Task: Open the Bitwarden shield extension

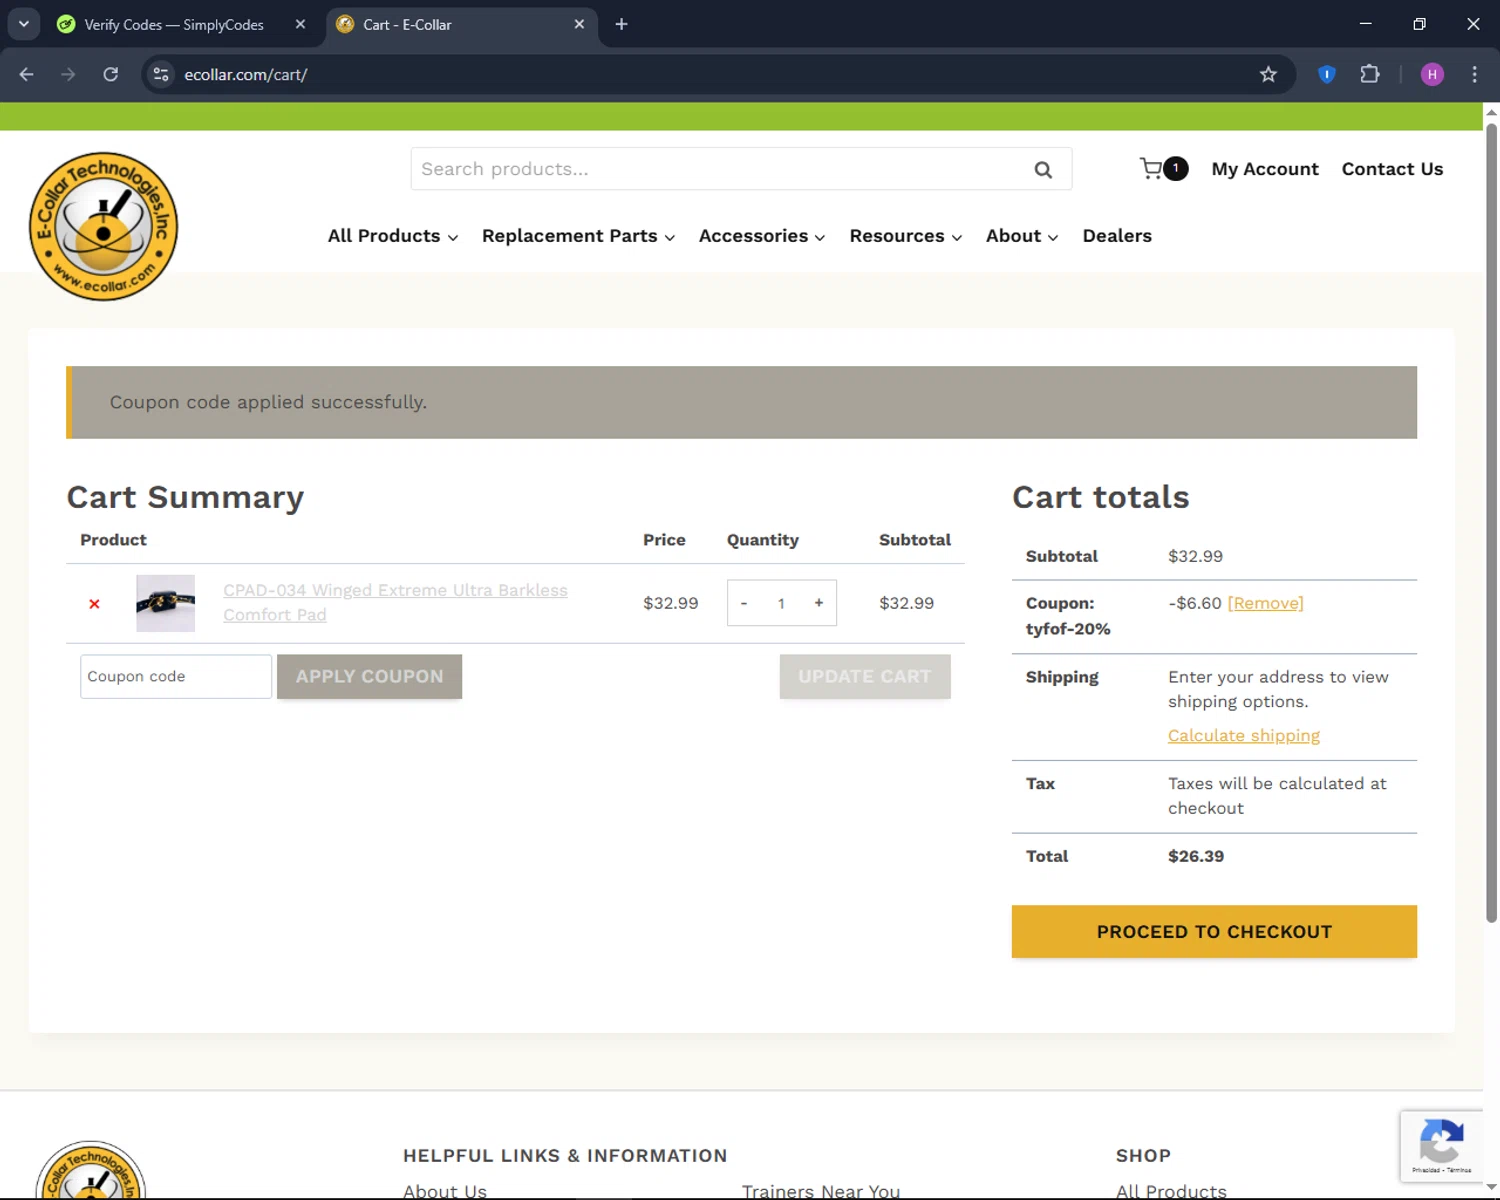Action: coord(1327,74)
